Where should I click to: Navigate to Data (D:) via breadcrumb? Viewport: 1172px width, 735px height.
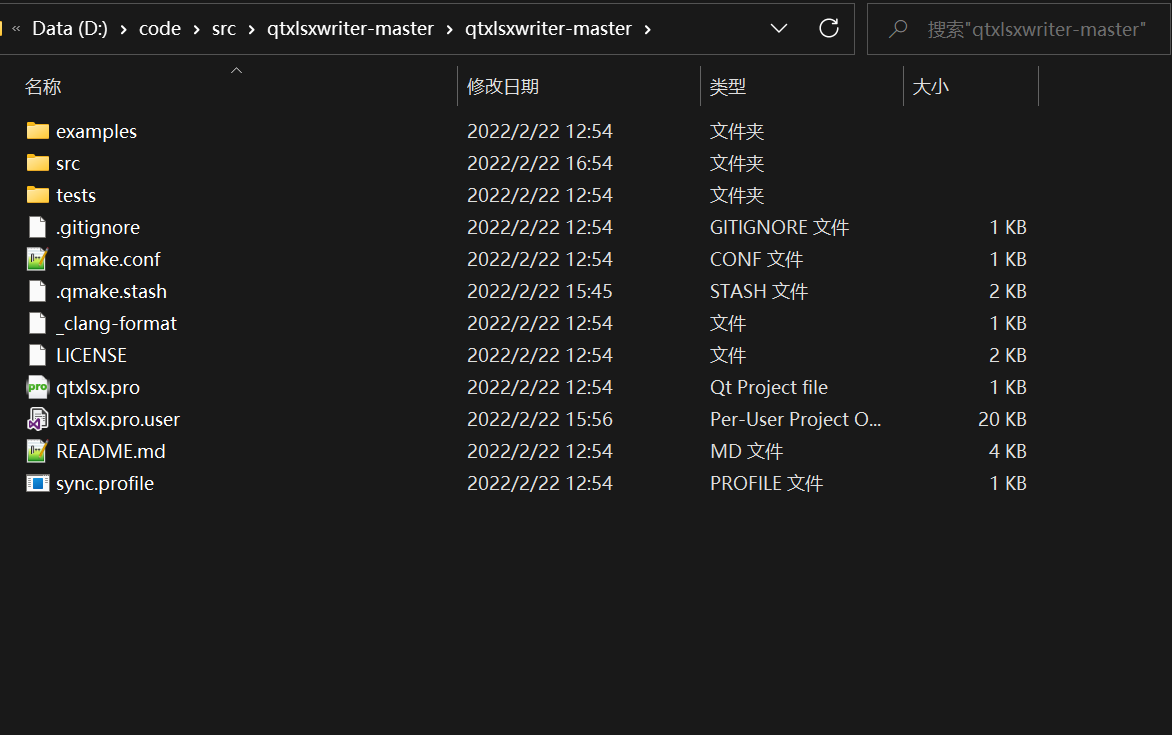[69, 28]
